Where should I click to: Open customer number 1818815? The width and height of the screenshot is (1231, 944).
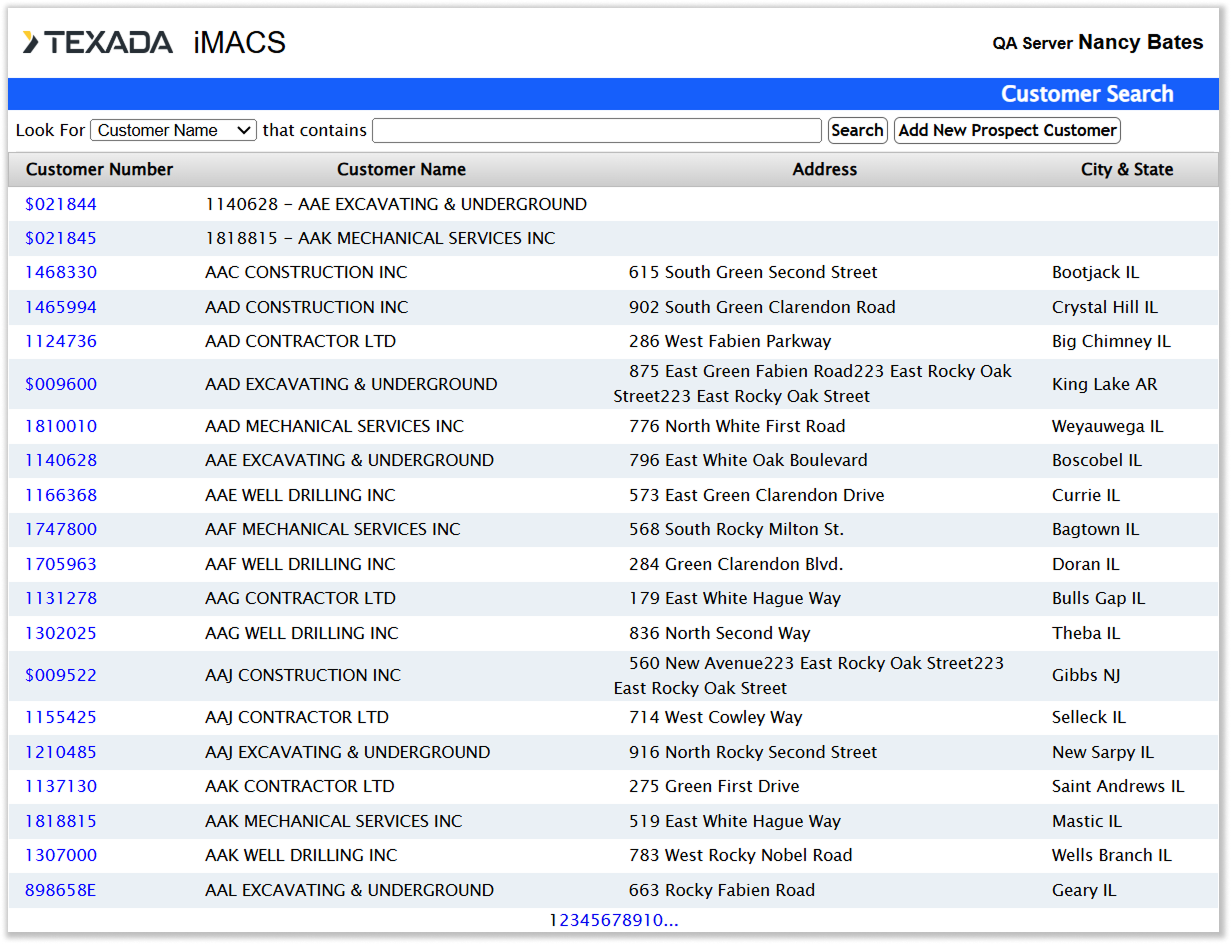coord(61,821)
